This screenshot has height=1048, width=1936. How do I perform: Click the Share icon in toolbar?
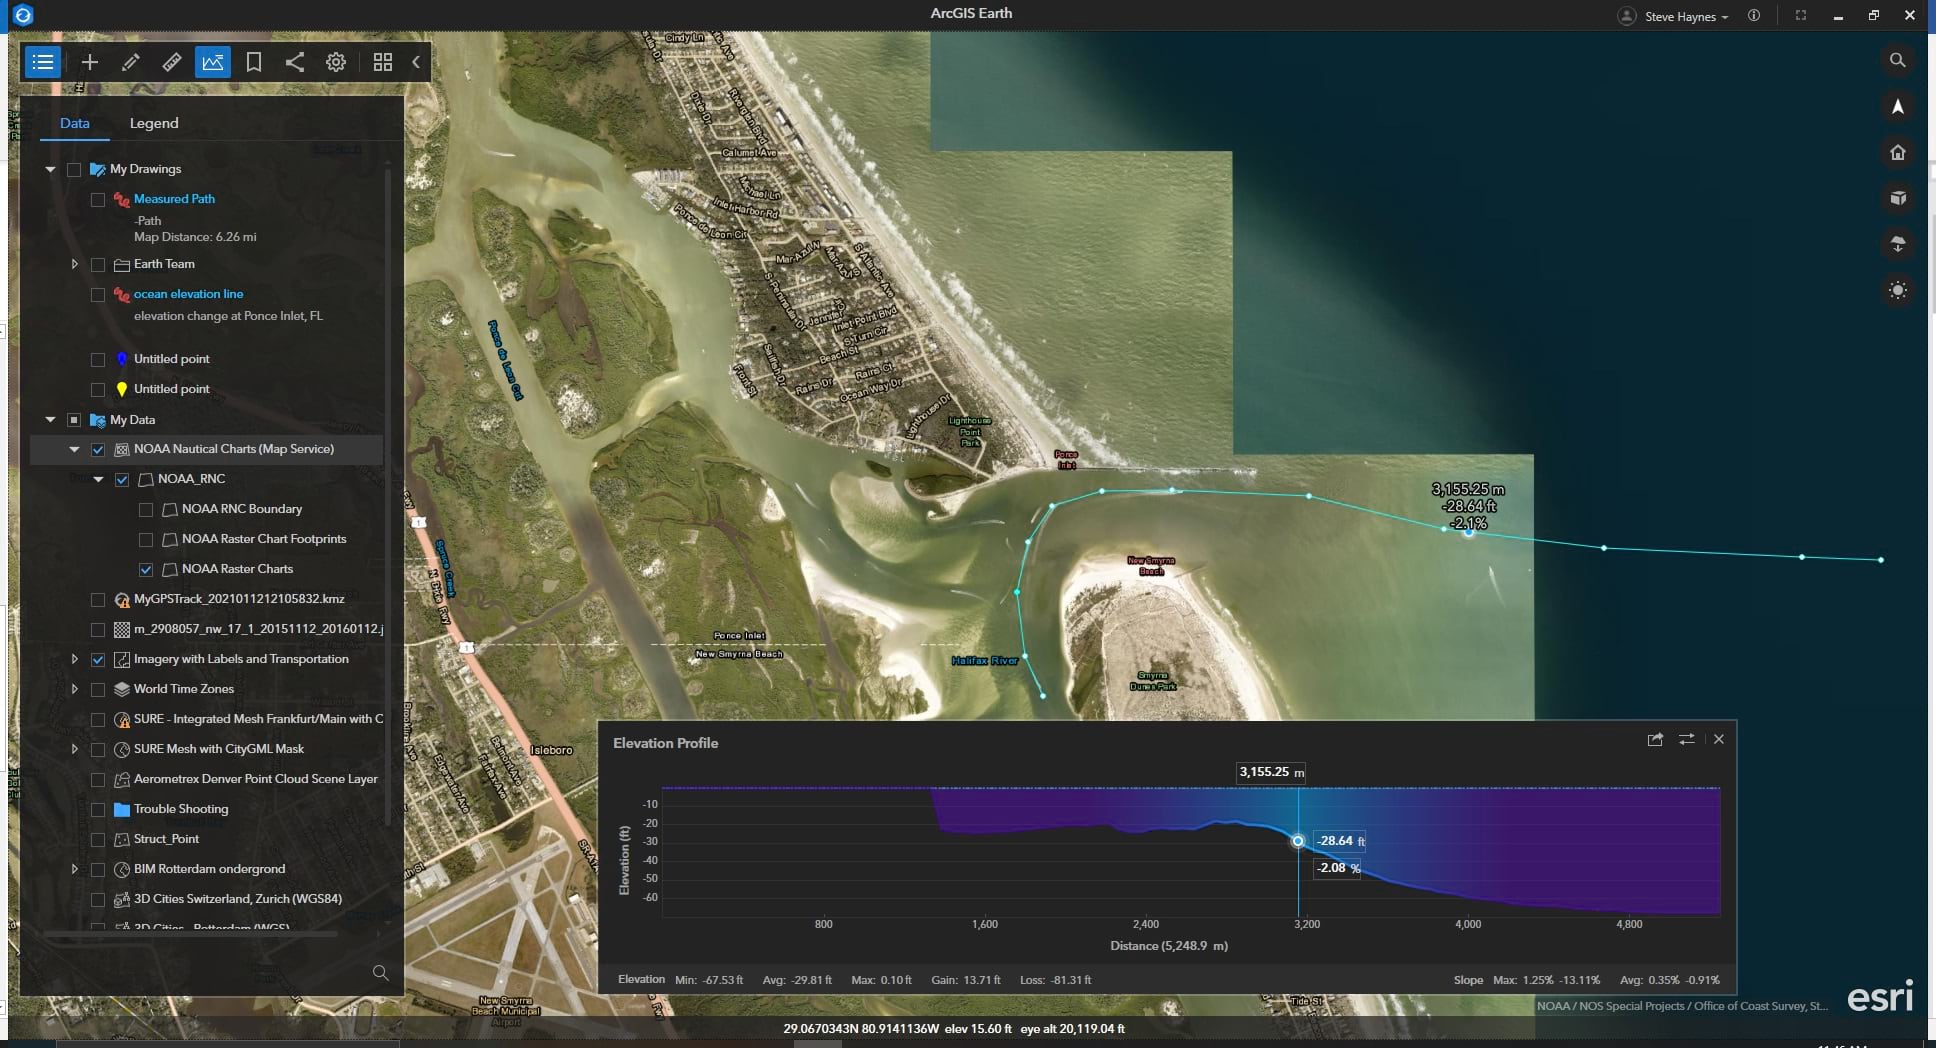(295, 62)
